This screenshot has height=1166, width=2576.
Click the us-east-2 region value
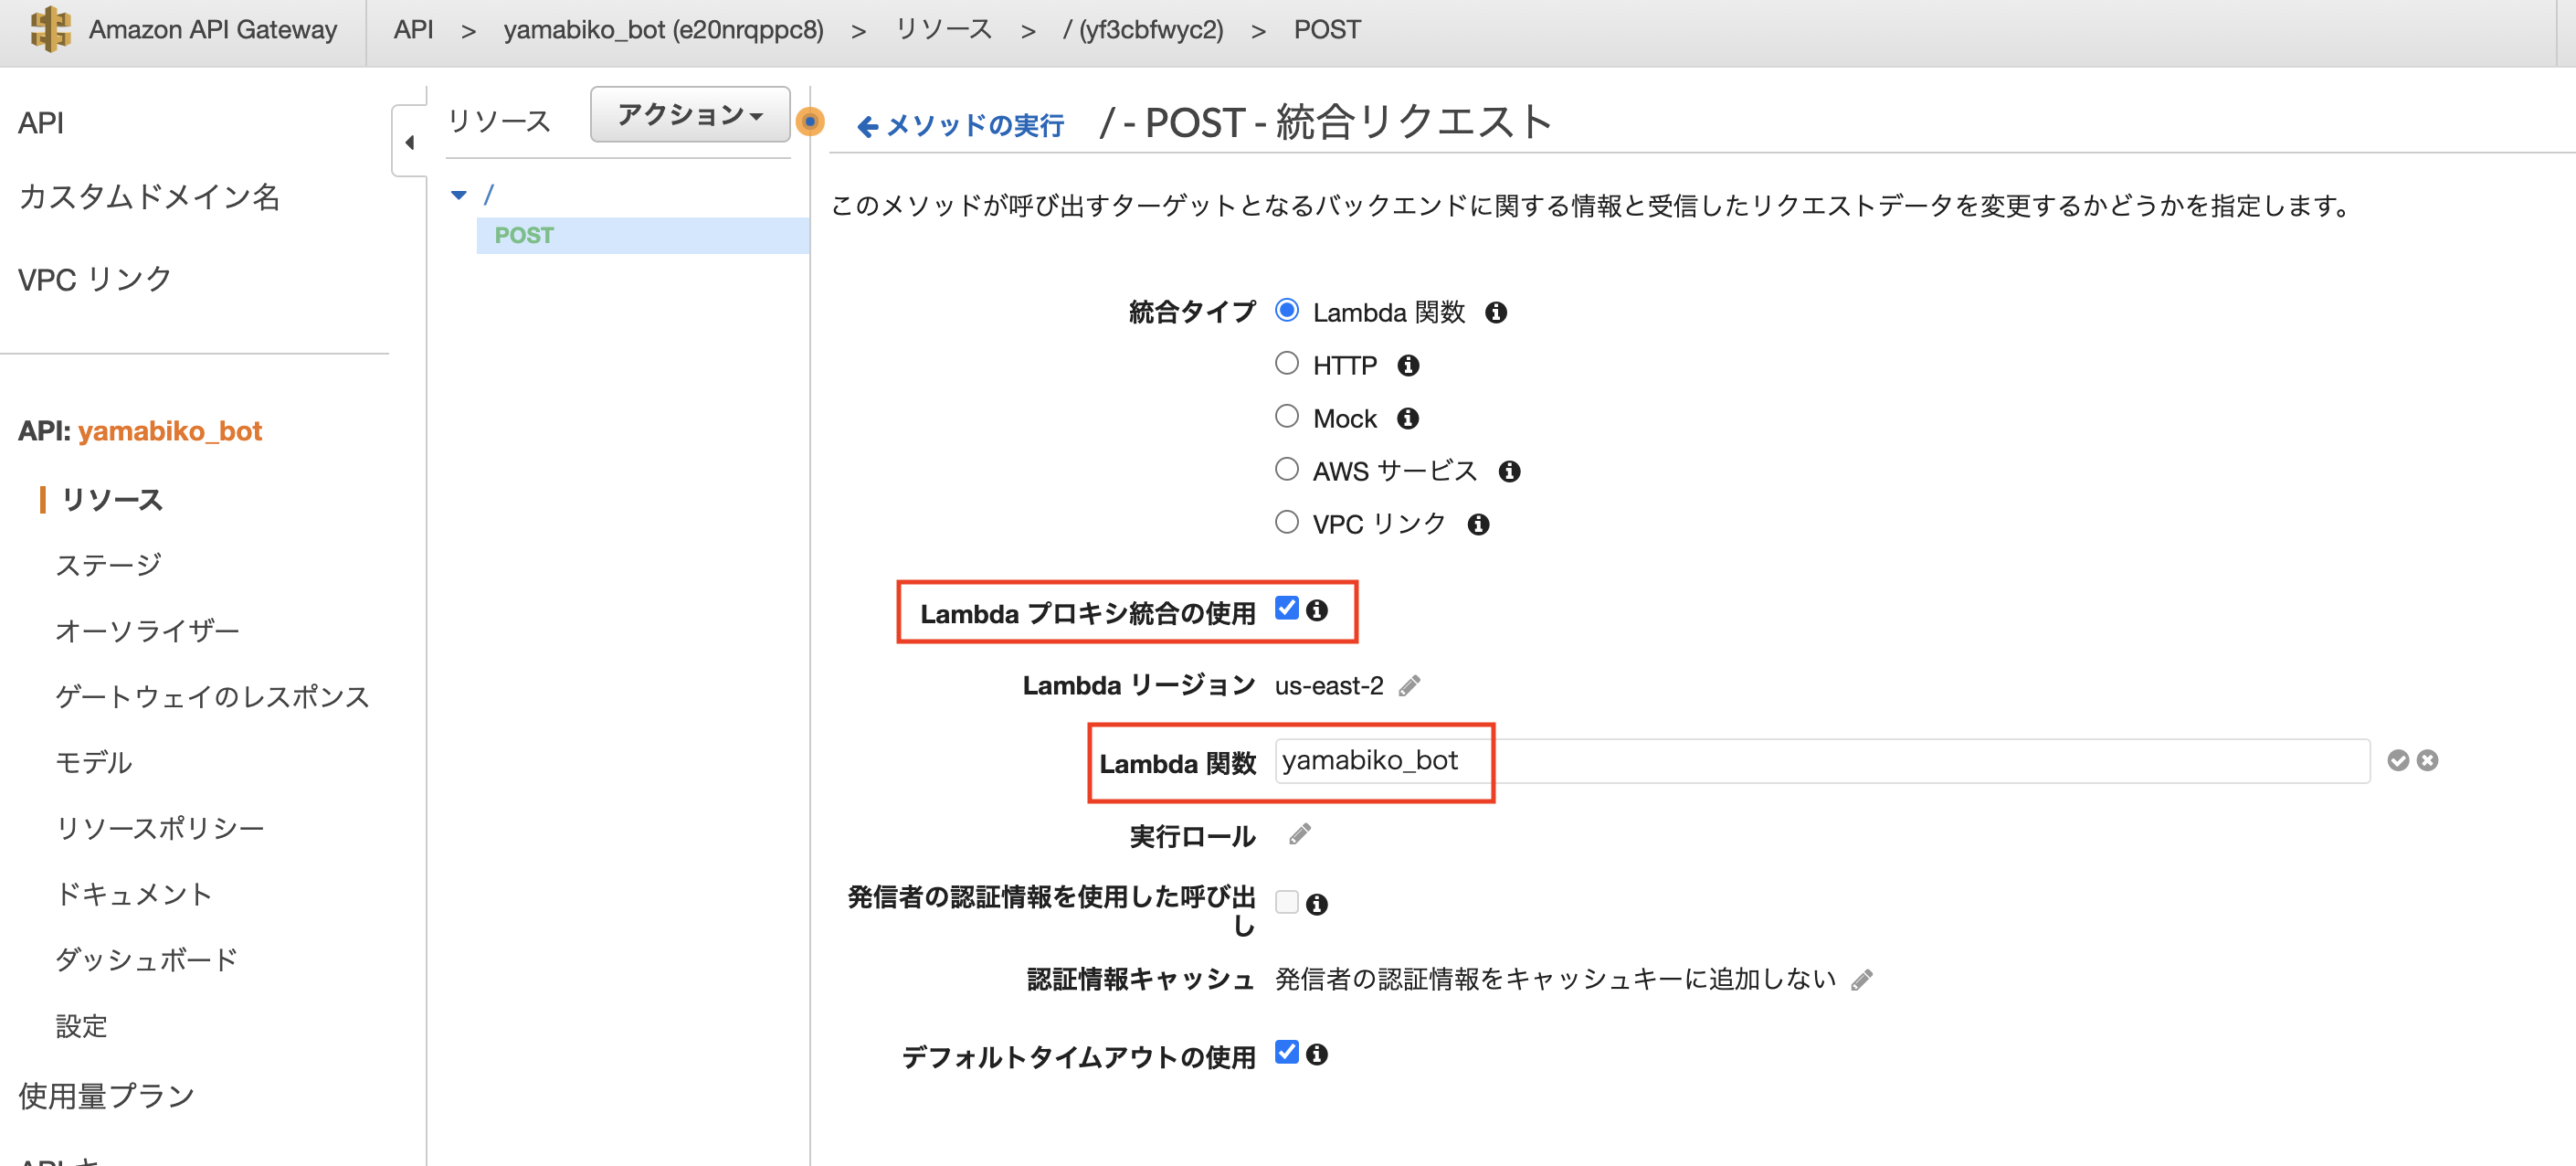click(1328, 686)
